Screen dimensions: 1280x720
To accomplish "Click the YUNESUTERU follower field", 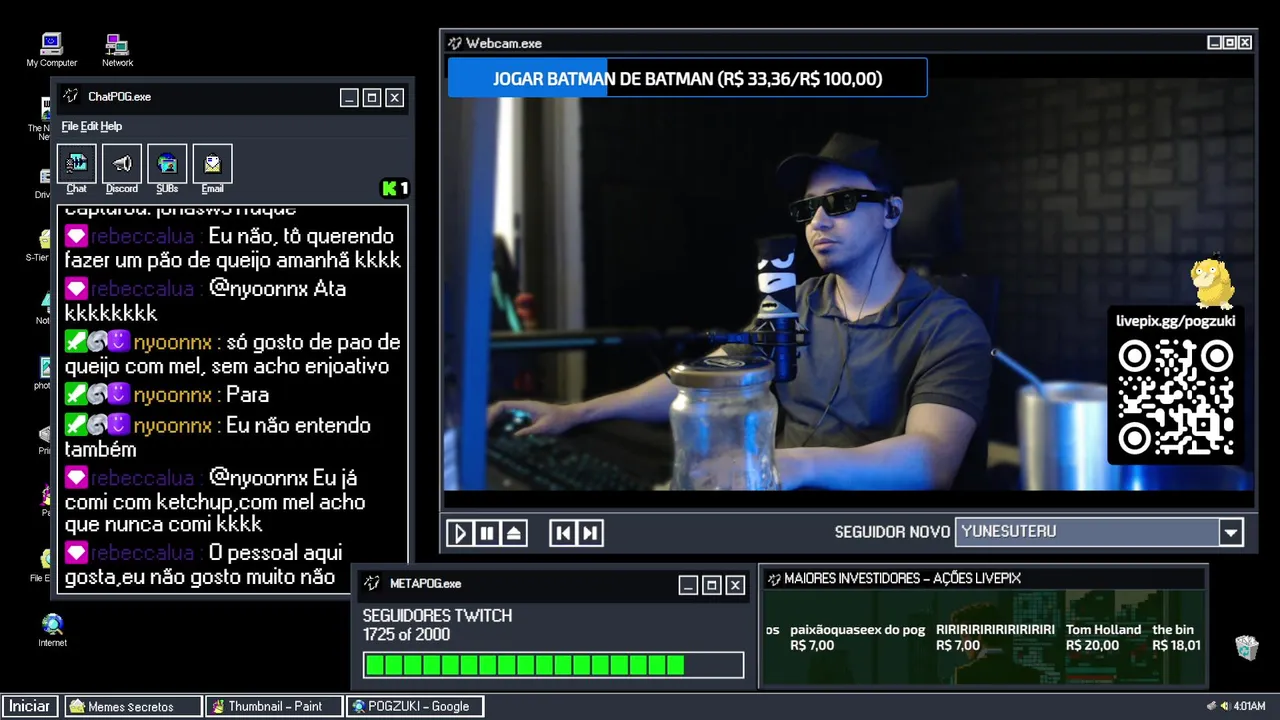I will pyautogui.click(x=1087, y=532).
